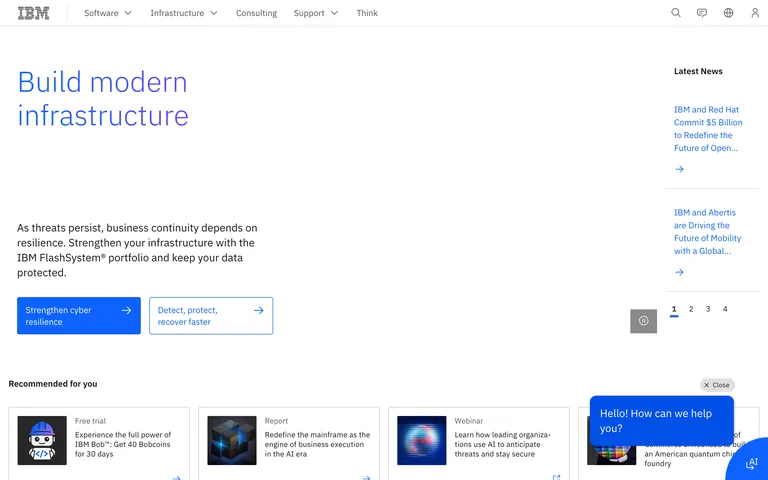Click arrow under IBM and Abertis news

pos(679,272)
